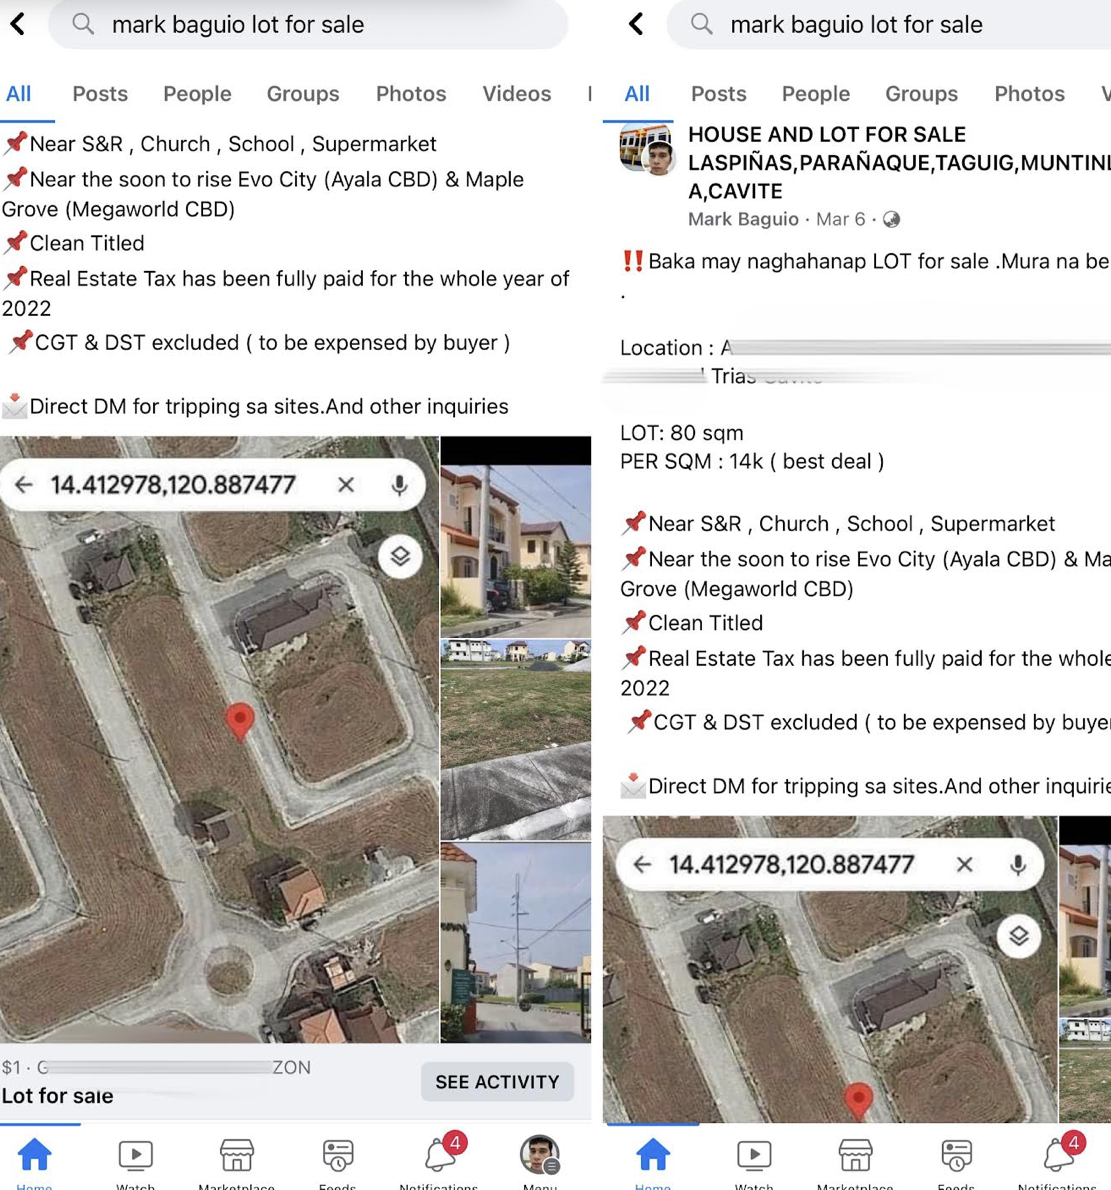
Task: Click the red location pin in left map
Action: 240,721
